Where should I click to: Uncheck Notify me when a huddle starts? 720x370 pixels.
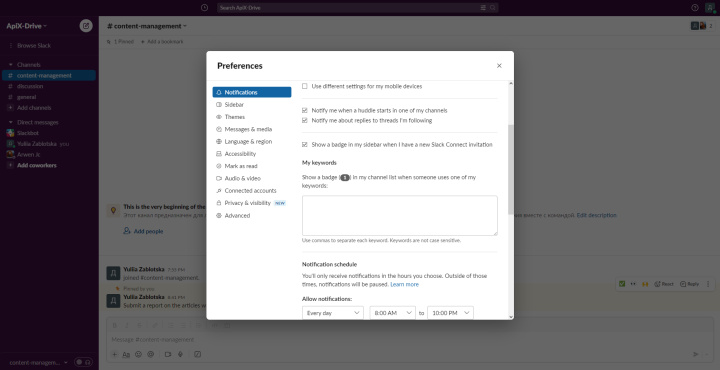coord(304,110)
